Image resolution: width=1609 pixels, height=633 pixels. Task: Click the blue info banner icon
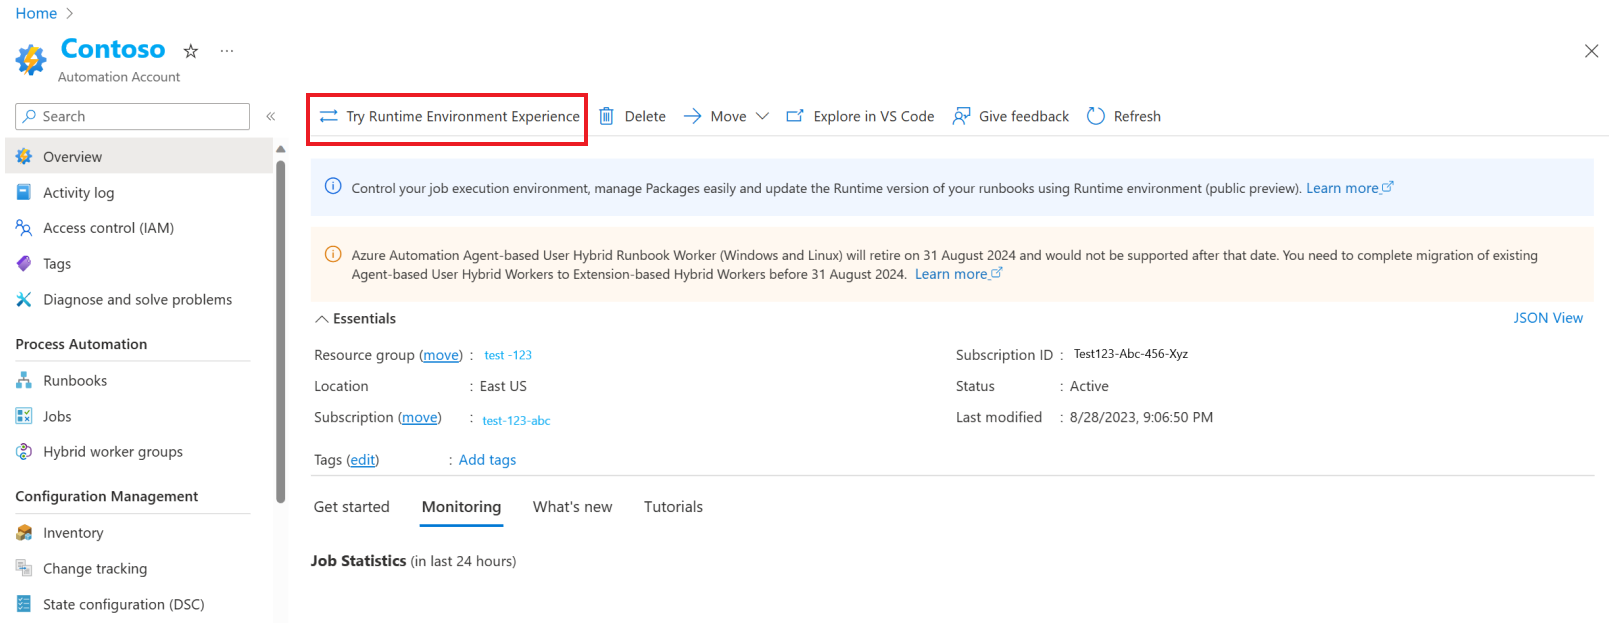tap(333, 186)
